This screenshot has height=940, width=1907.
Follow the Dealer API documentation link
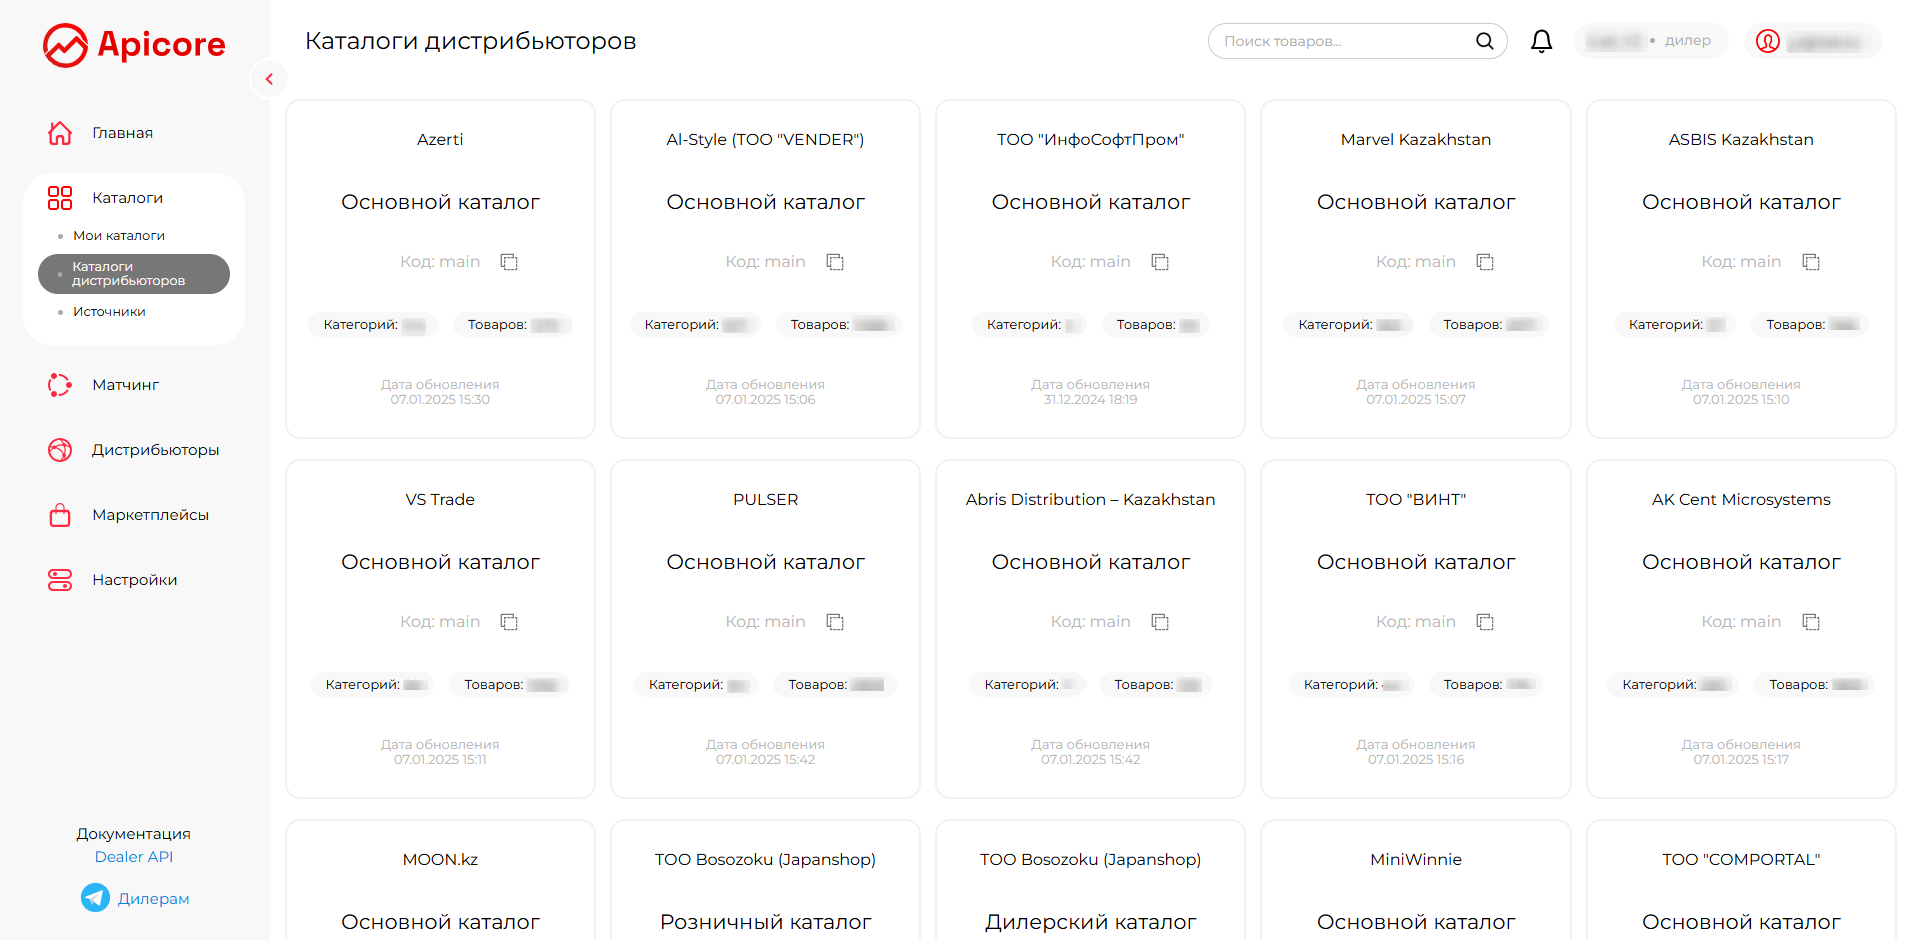click(x=134, y=857)
